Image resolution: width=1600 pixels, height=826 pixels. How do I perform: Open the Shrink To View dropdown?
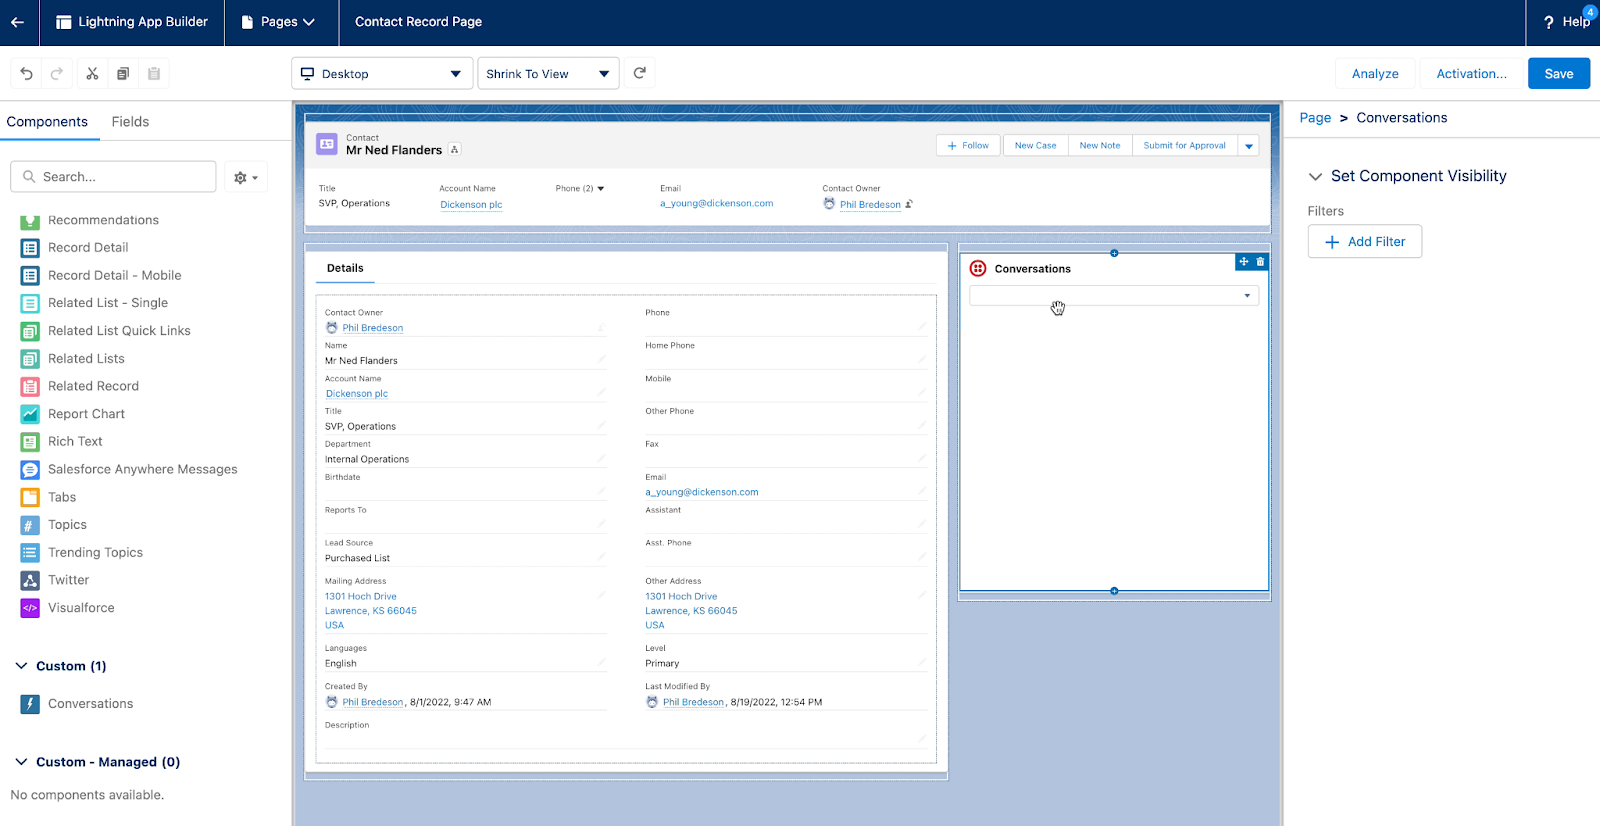(x=548, y=73)
